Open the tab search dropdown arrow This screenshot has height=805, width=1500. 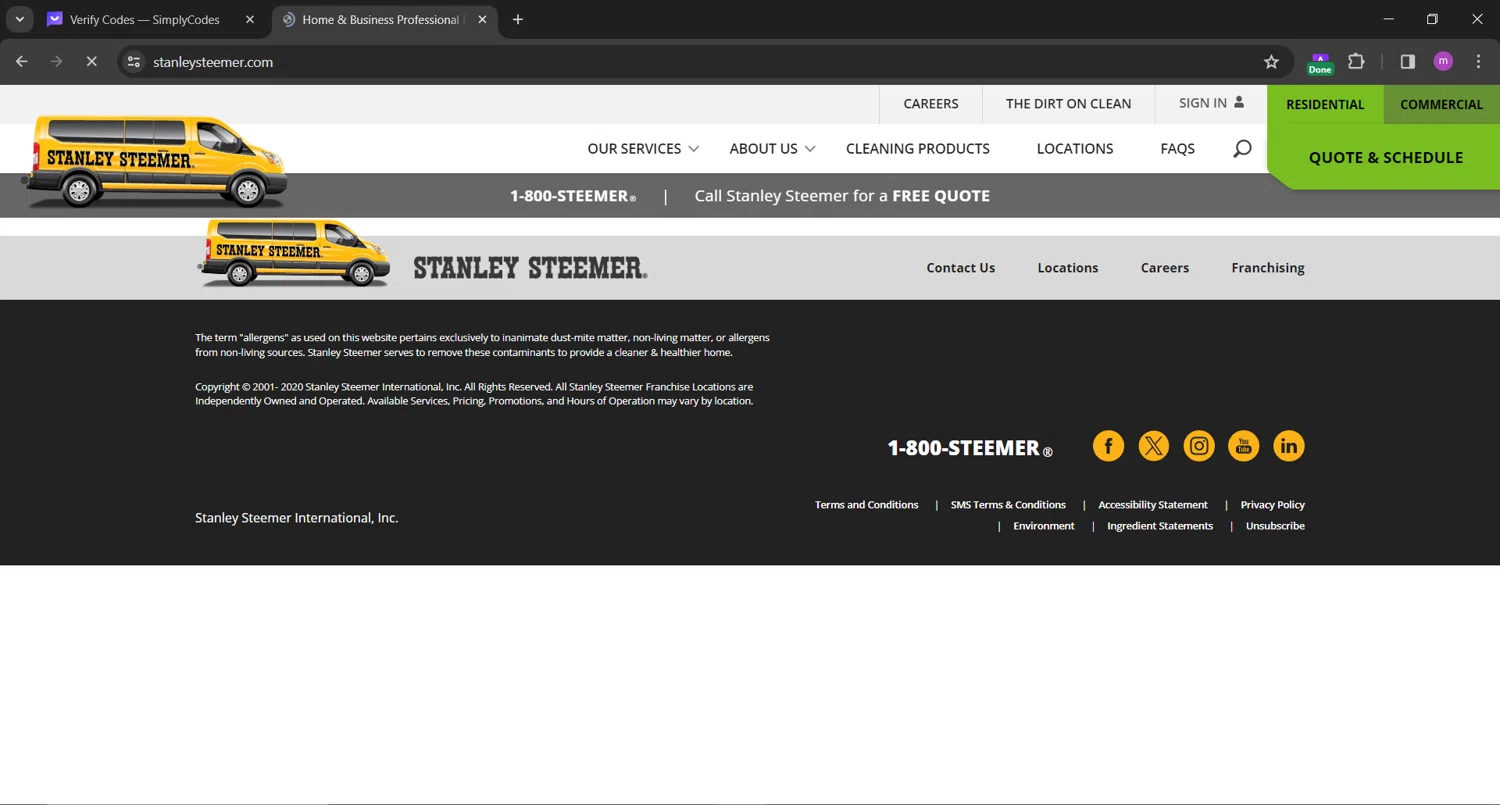point(19,20)
